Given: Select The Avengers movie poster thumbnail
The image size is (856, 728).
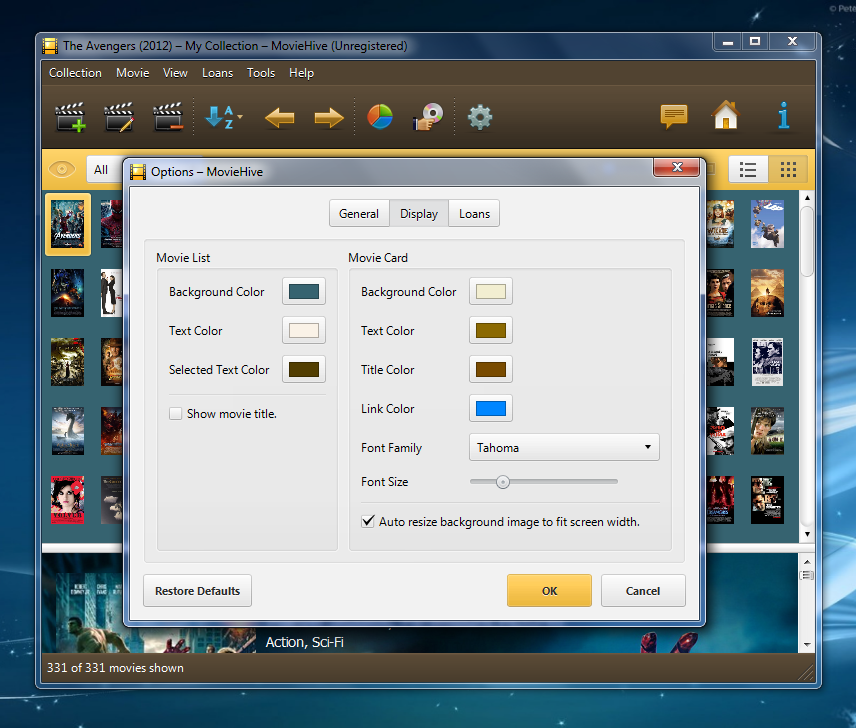Looking at the screenshot, I should click(x=68, y=224).
